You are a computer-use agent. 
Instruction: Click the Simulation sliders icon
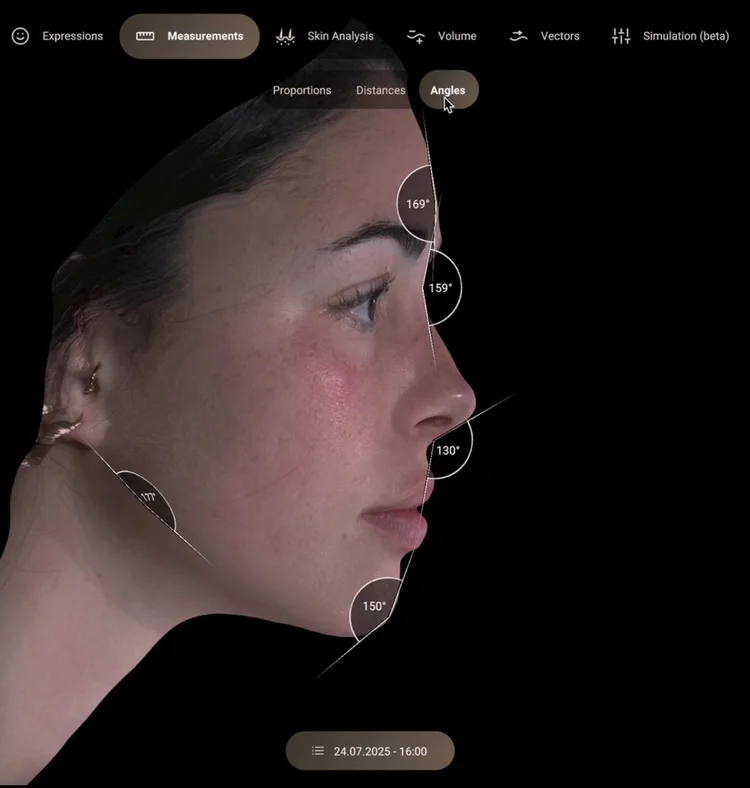(x=621, y=36)
